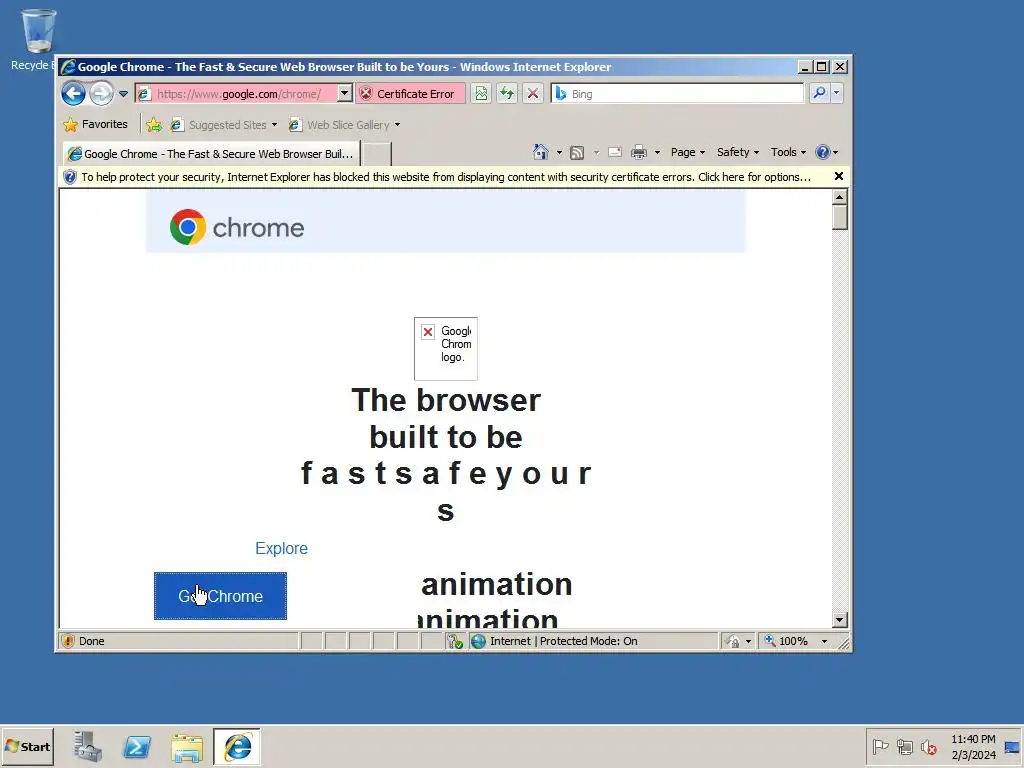Open the Safety menu
The height and width of the screenshot is (768, 1024).
737,152
